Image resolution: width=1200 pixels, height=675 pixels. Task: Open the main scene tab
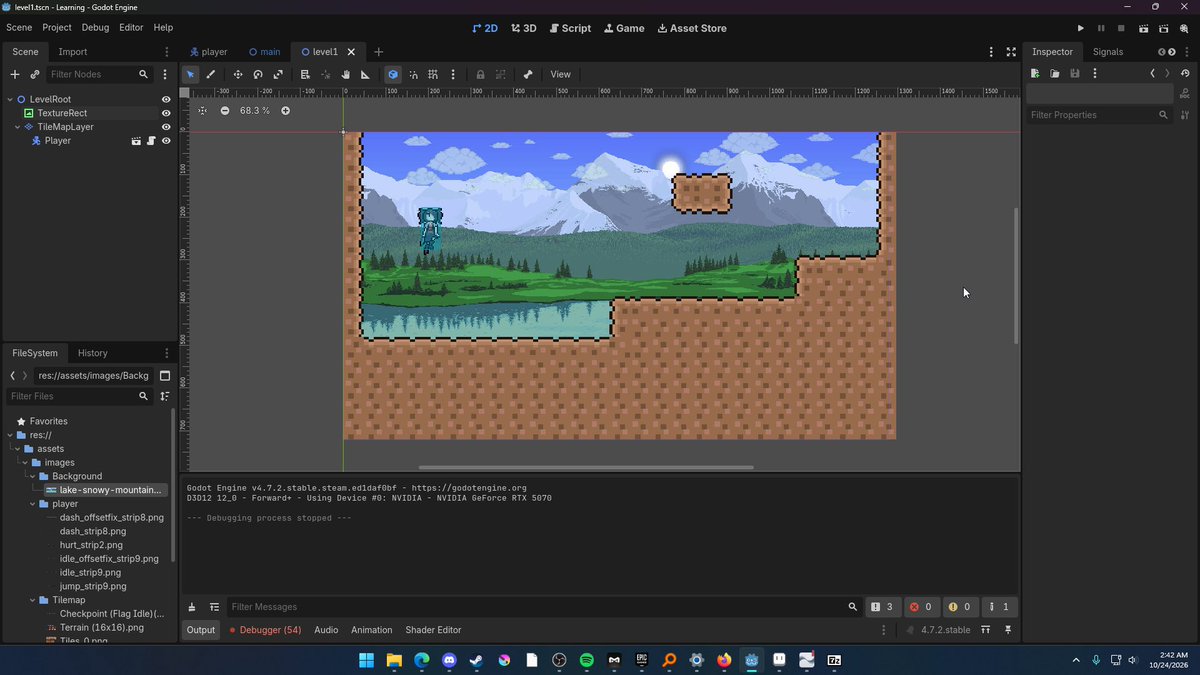264,52
